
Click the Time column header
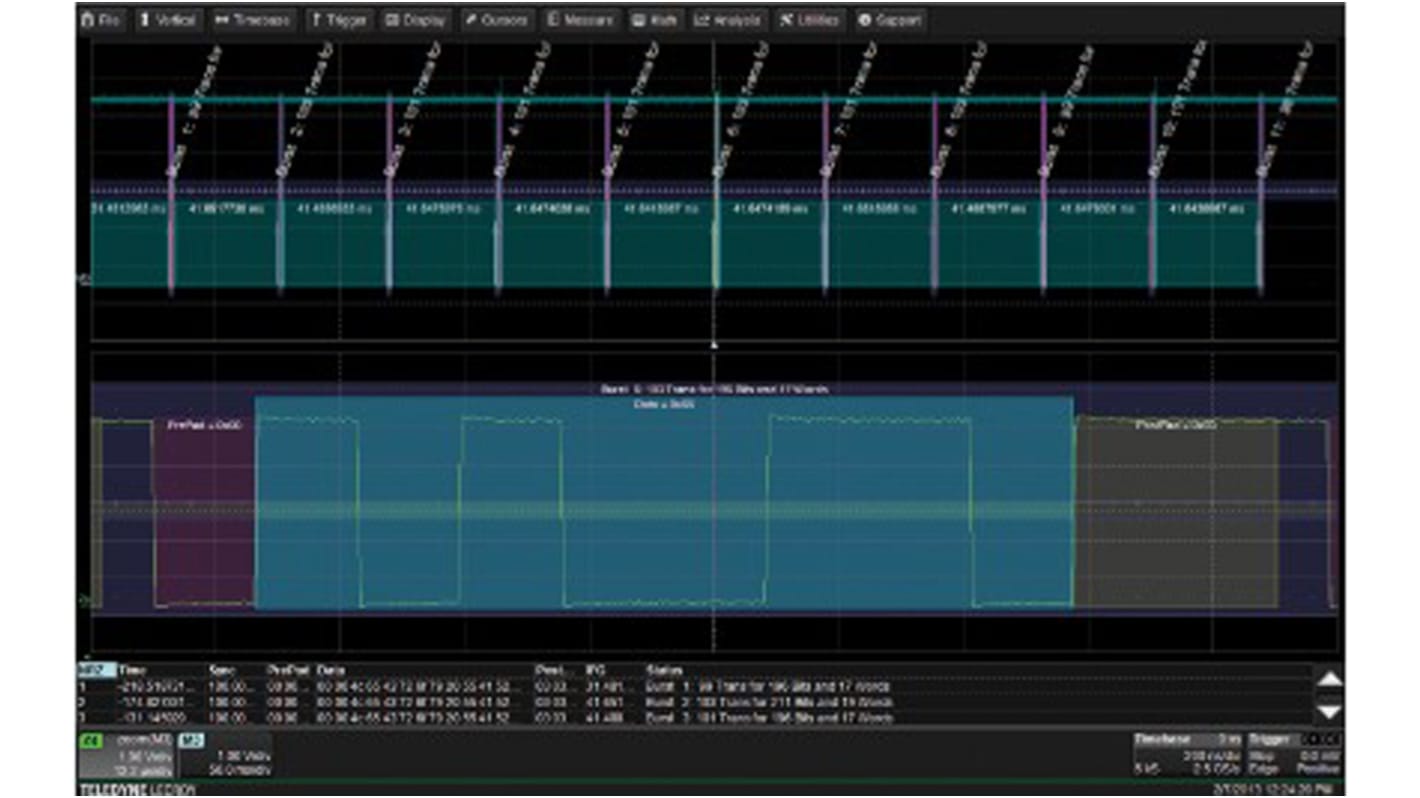click(133, 670)
